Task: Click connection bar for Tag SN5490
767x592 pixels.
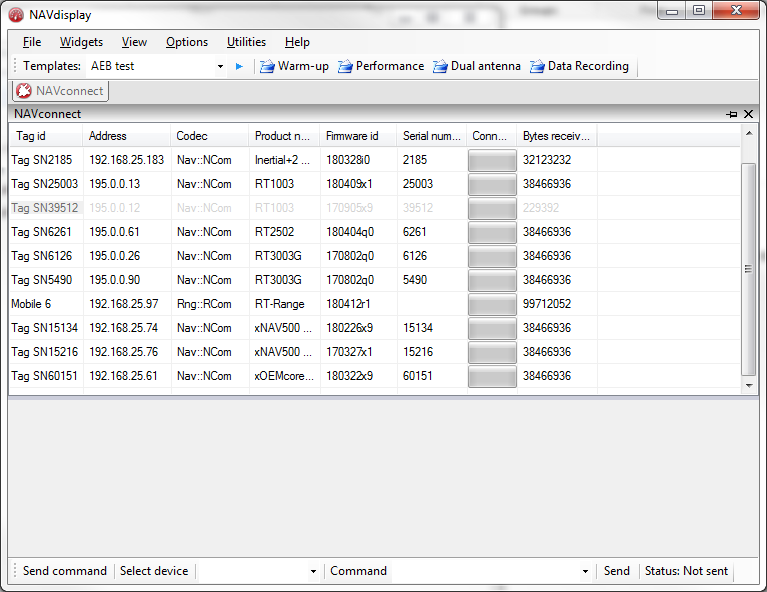Action: (x=492, y=280)
